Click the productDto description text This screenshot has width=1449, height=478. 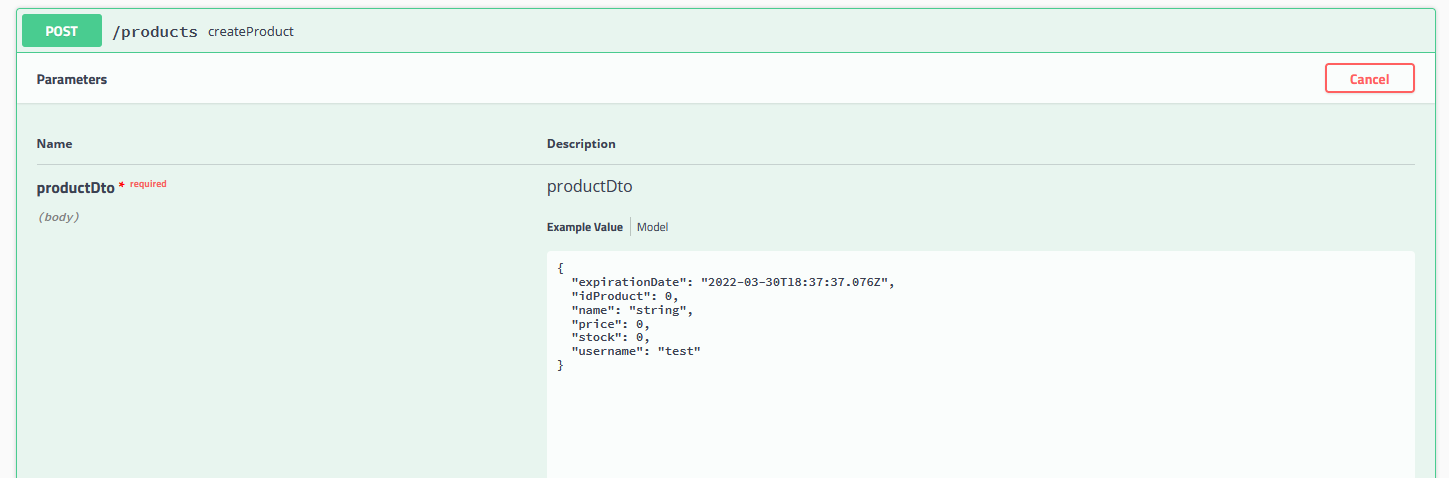[590, 186]
